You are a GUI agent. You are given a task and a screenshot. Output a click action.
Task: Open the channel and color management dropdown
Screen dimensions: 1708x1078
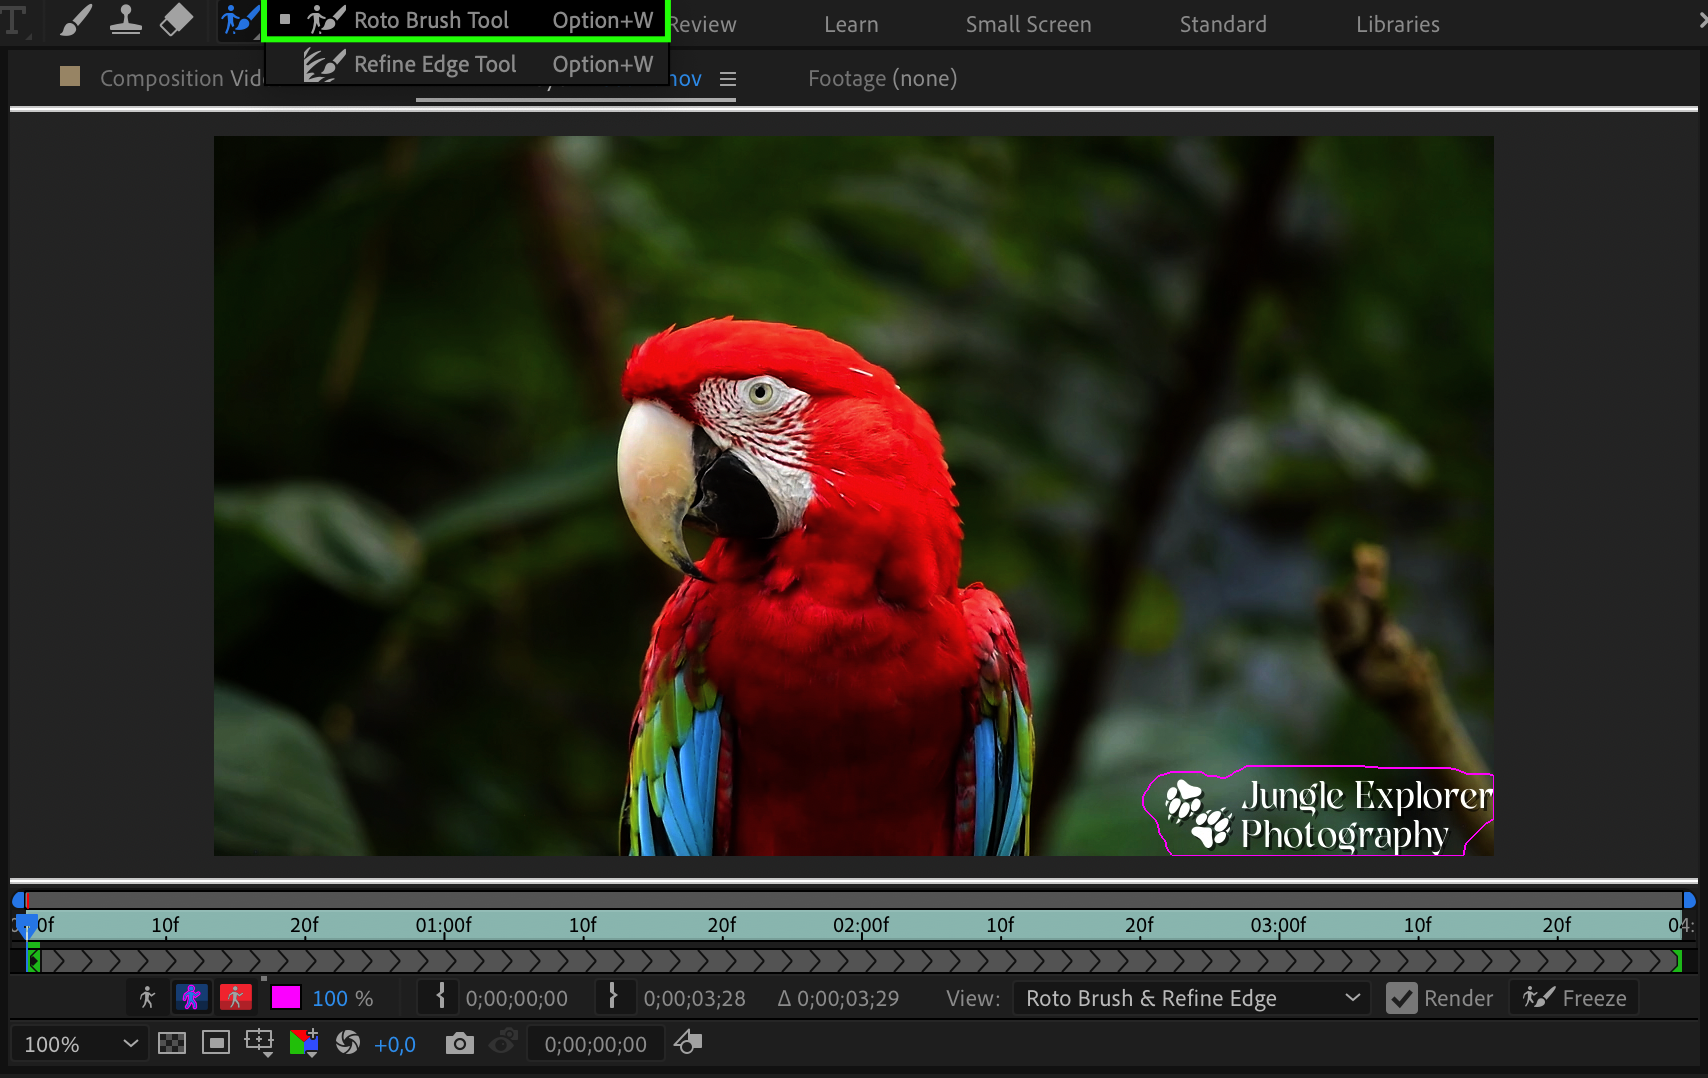pos(303,1044)
